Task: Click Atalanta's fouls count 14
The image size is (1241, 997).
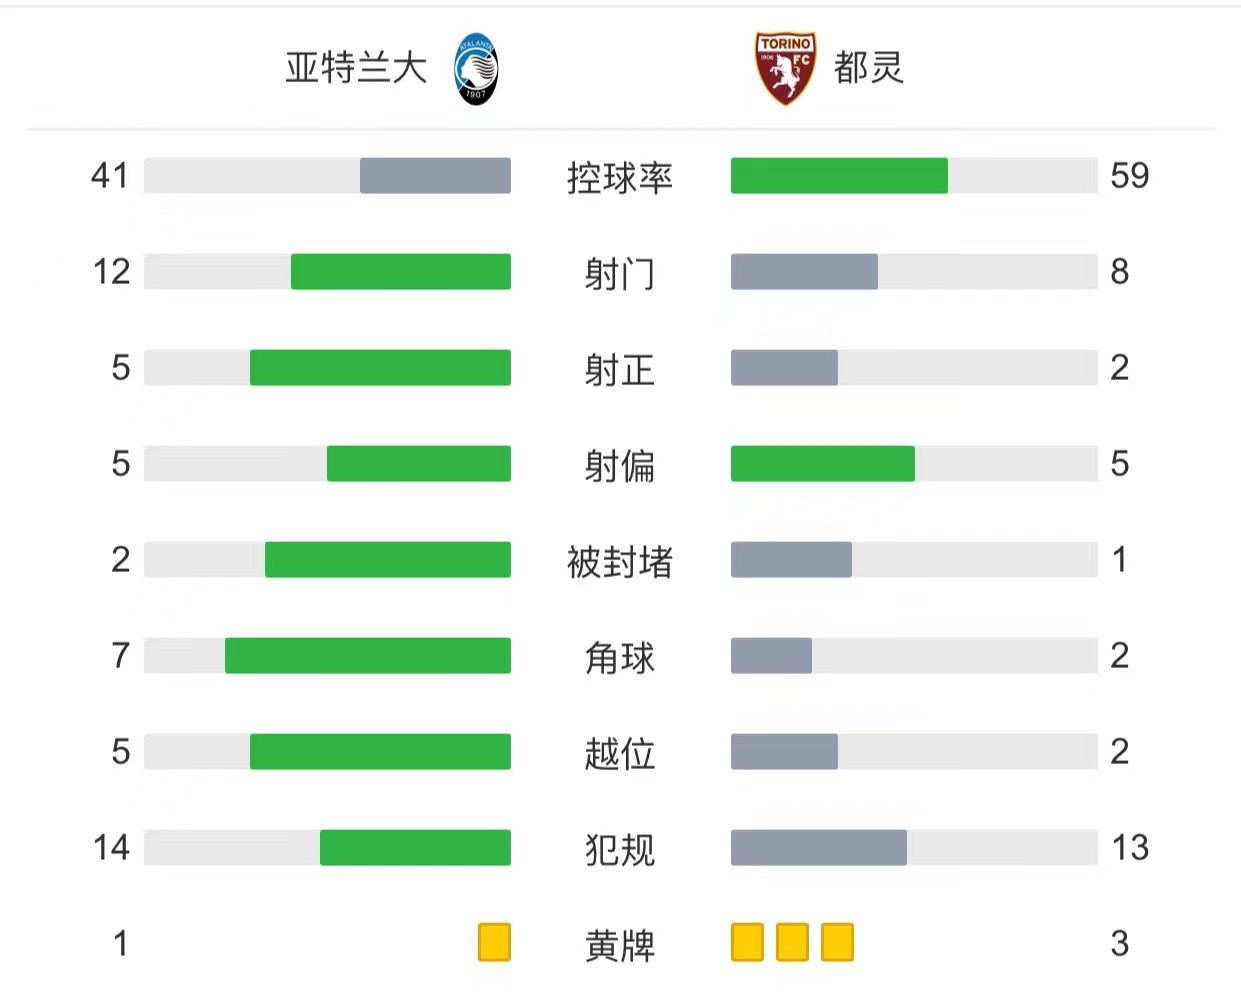Action: pos(111,847)
